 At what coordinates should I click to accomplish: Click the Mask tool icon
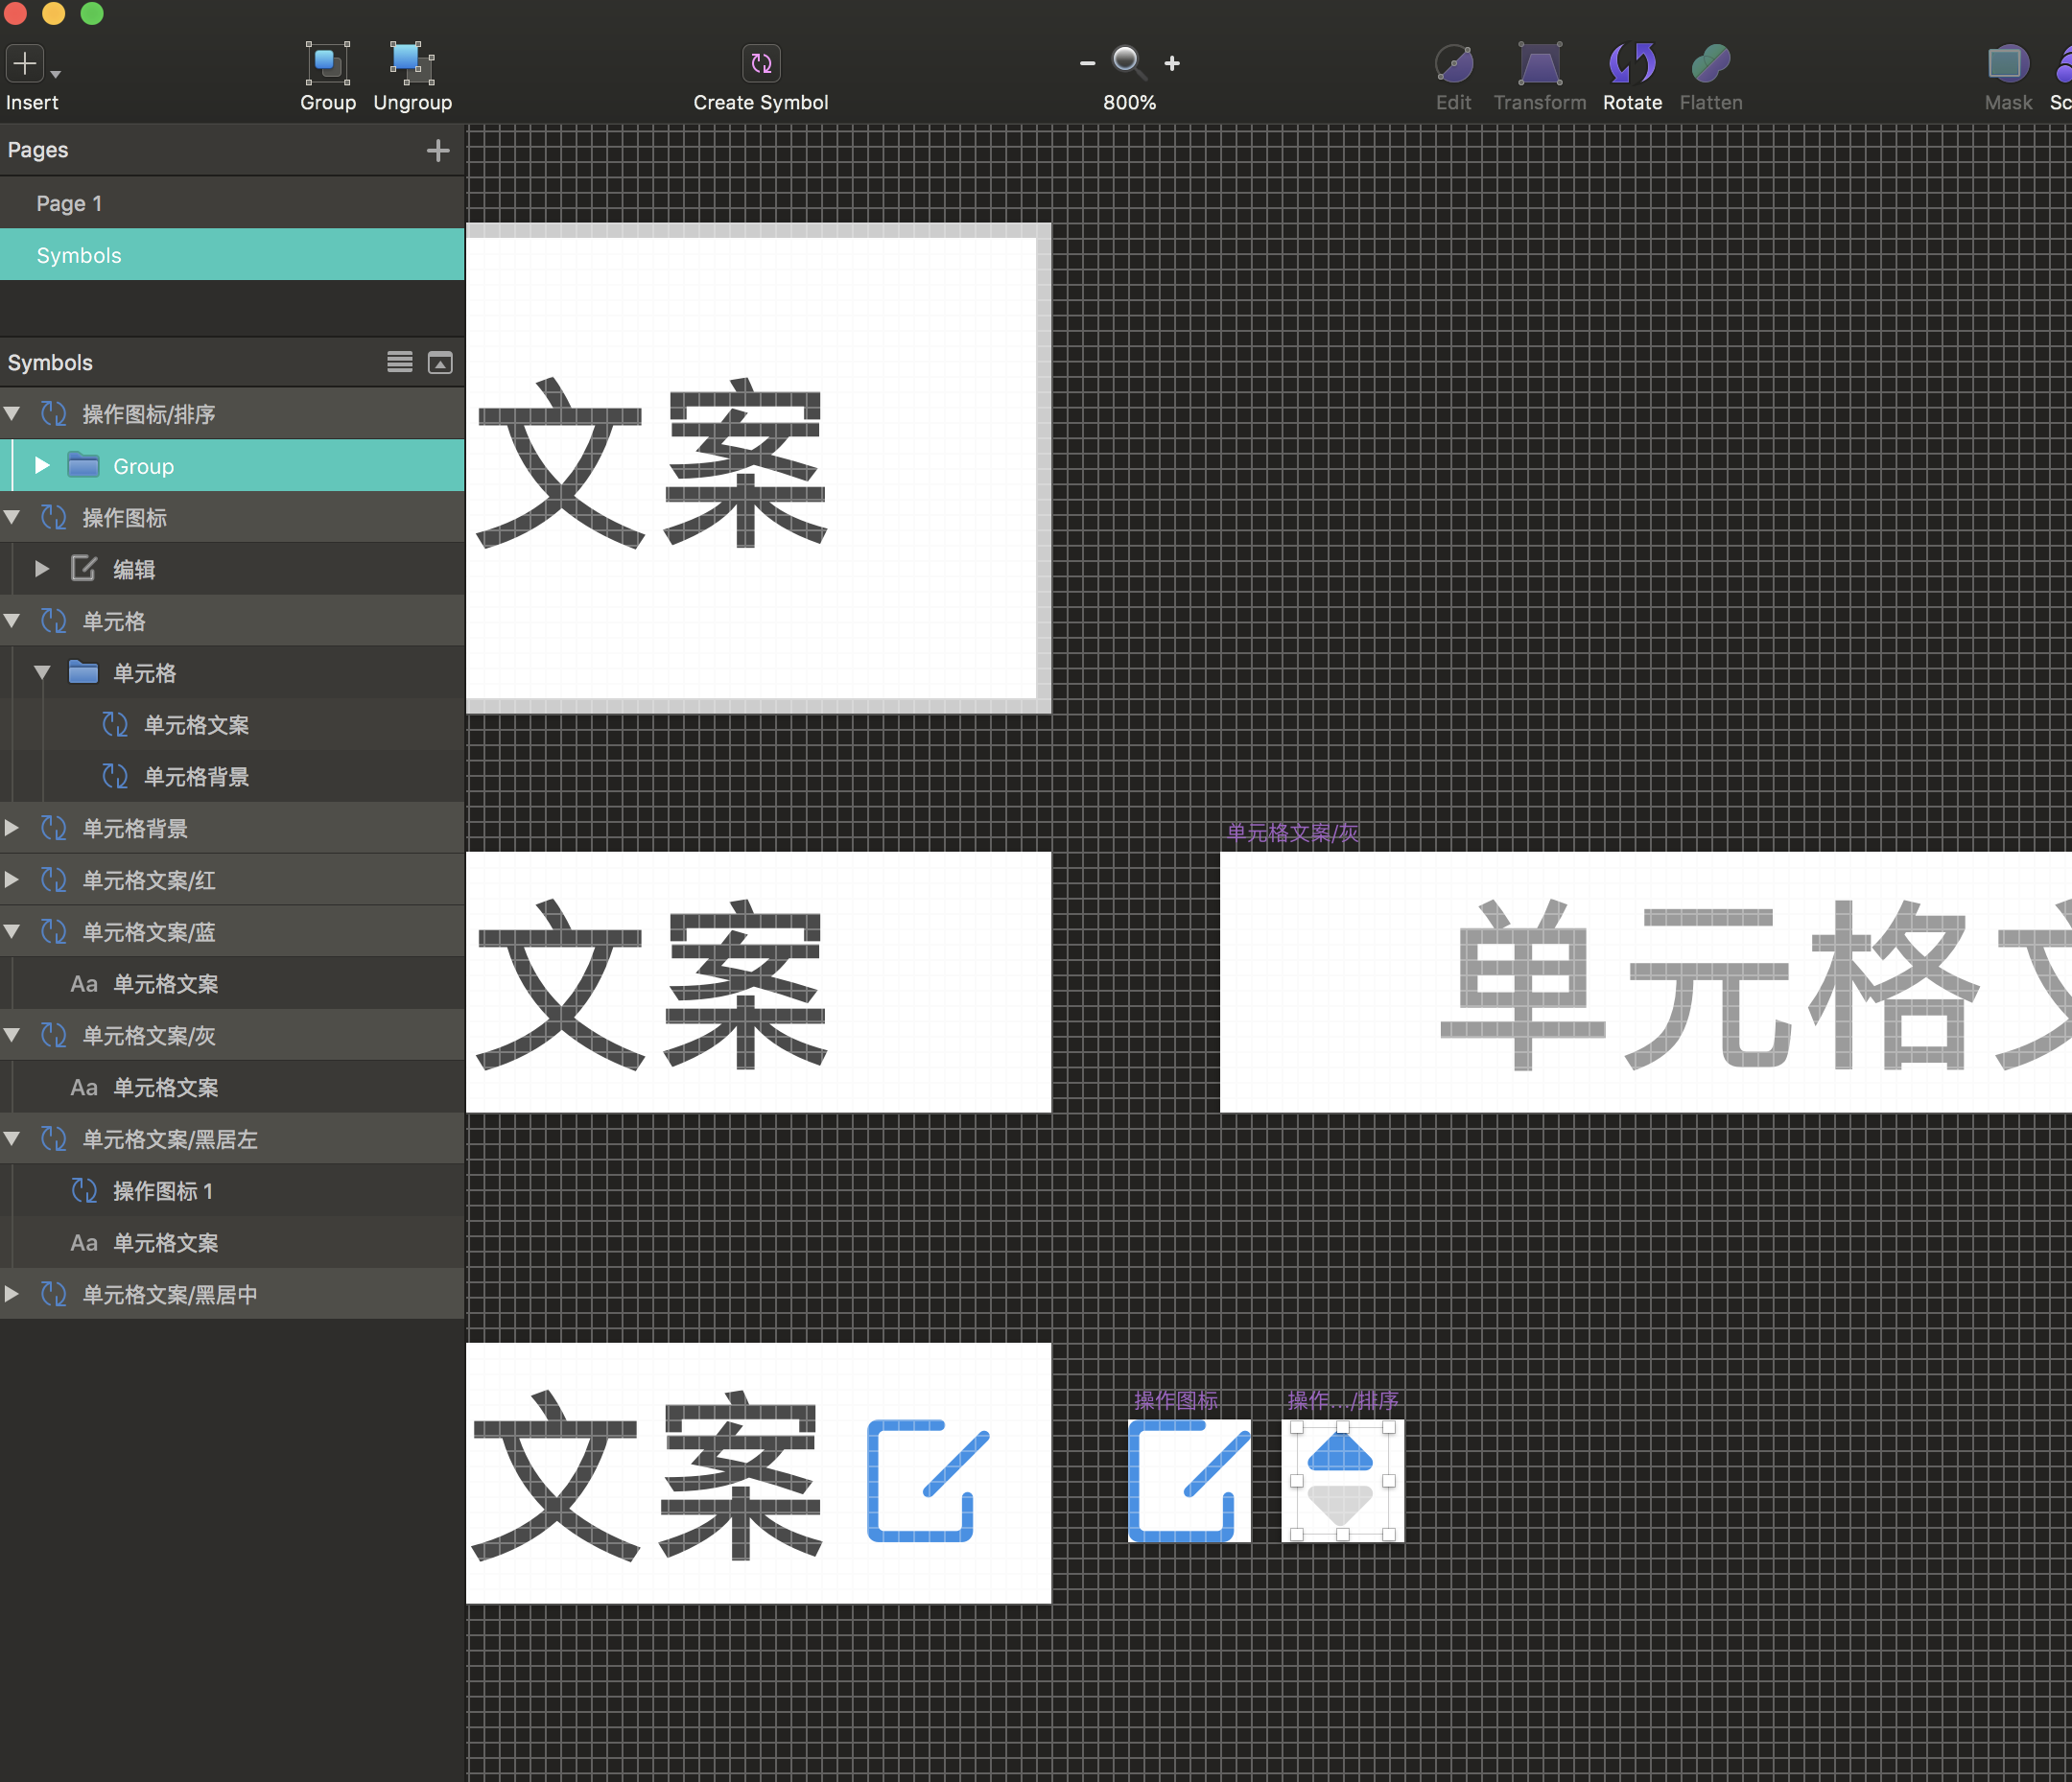click(2007, 64)
